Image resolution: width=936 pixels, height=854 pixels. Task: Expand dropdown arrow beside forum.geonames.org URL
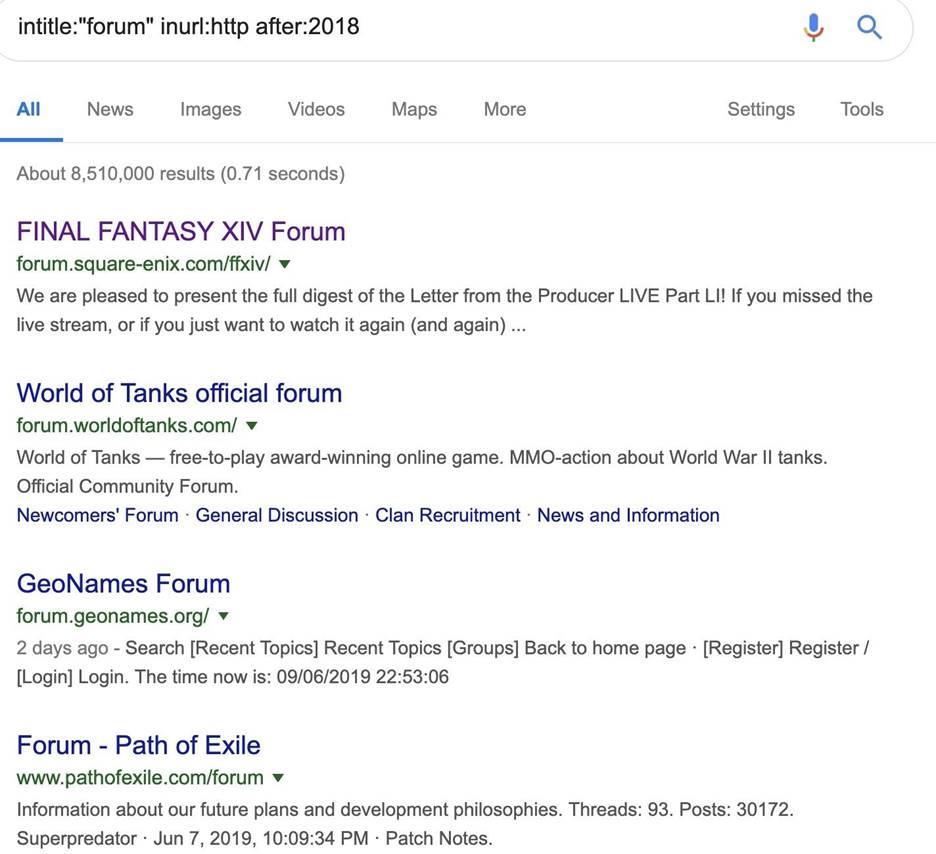coord(224,616)
